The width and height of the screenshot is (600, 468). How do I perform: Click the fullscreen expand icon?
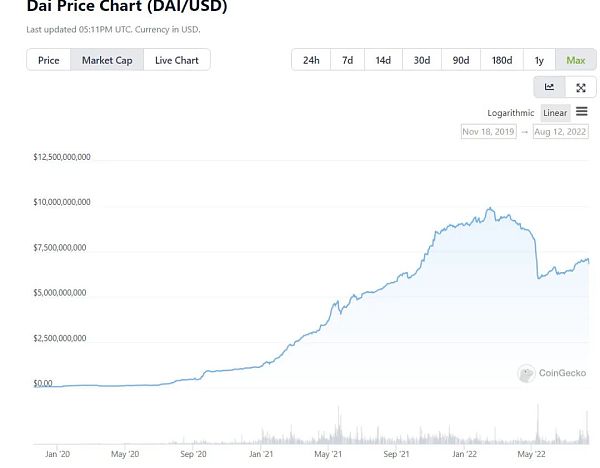581,87
